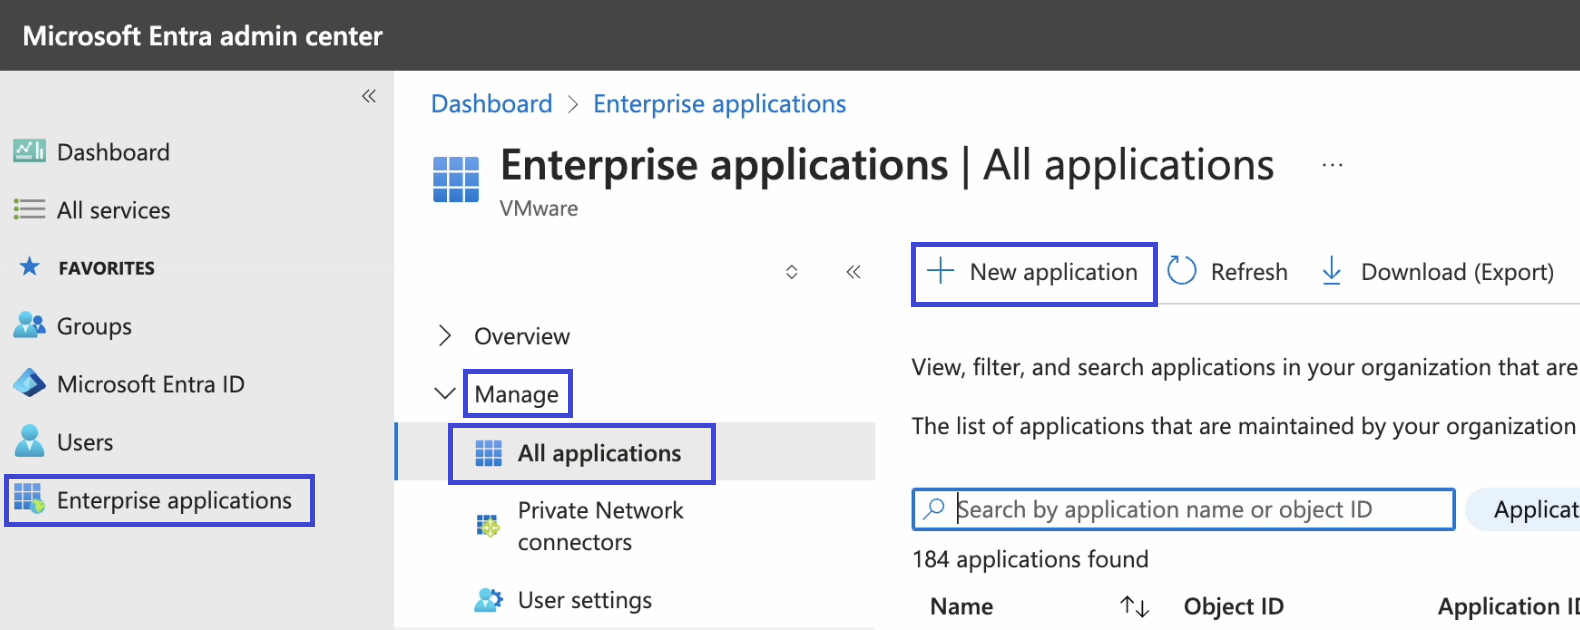Click the VMware tenant name subtitle
The image size is (1580, 630).
(539, 208)
